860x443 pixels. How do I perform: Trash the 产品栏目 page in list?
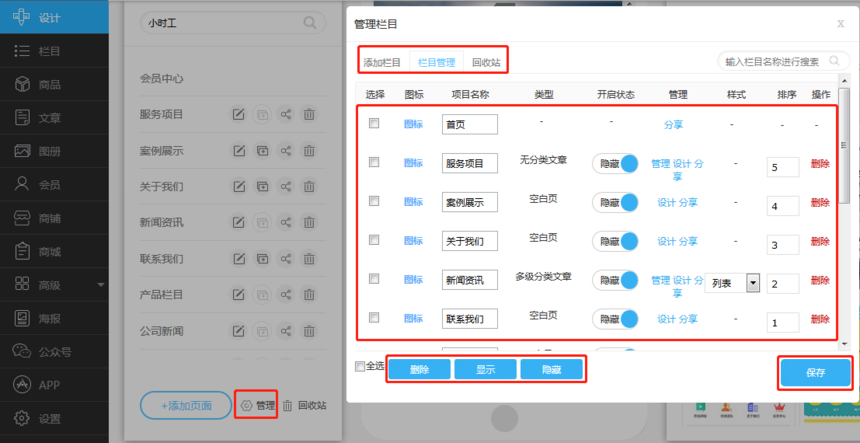[x=309, y=295]
